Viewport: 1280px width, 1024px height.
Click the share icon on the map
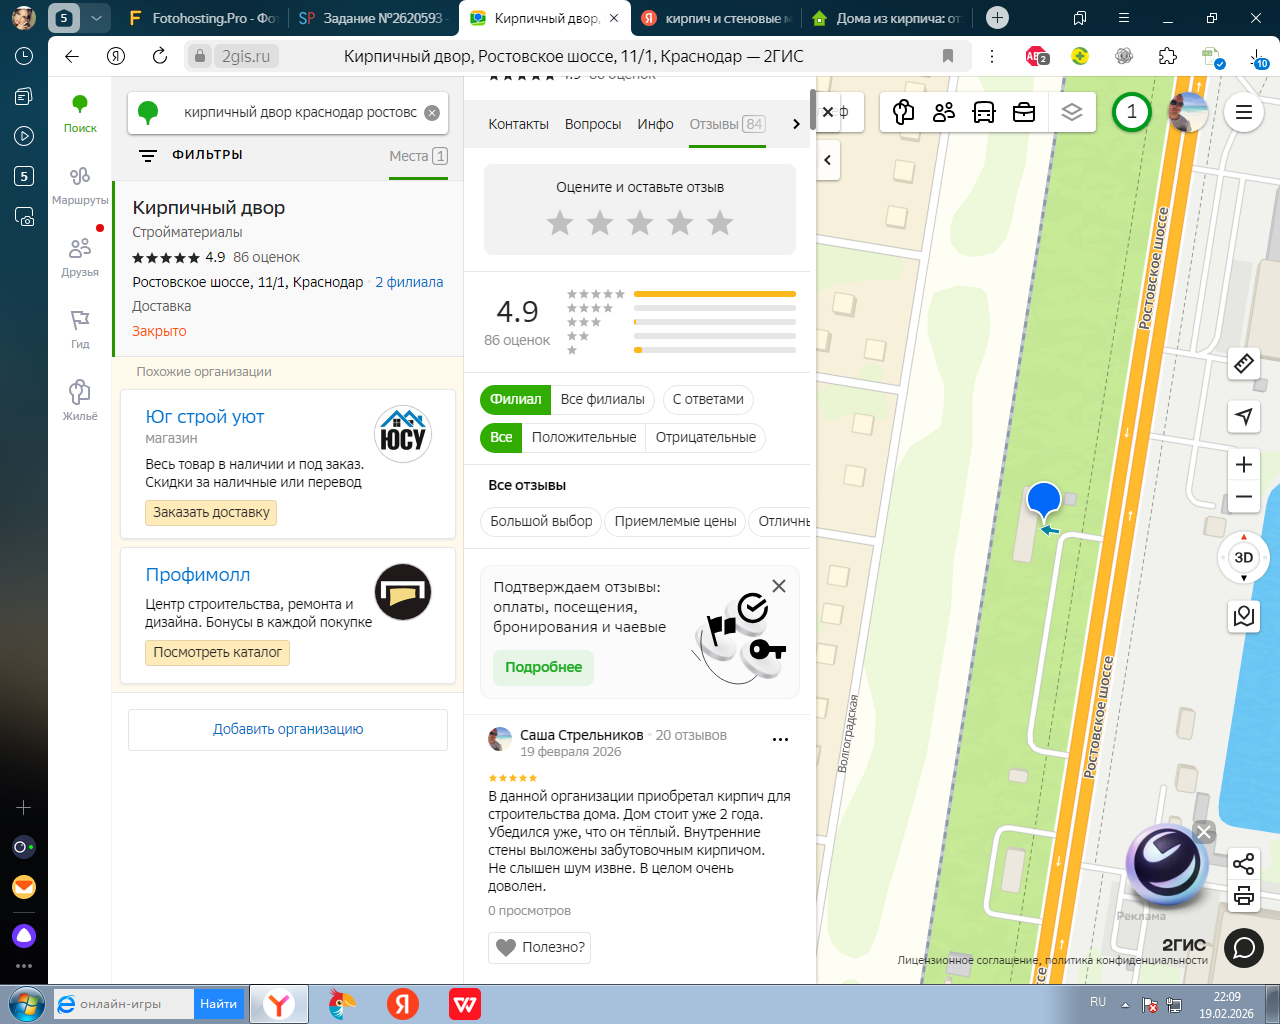(1244, 864)
